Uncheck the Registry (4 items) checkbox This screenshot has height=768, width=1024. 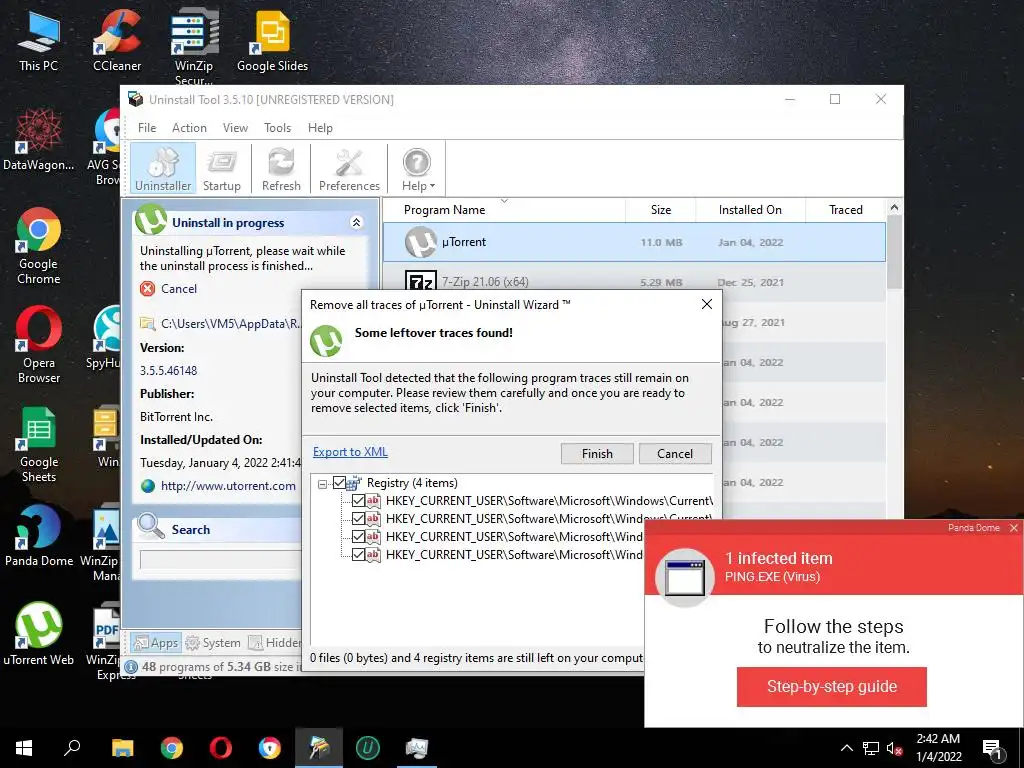[339, 483]
